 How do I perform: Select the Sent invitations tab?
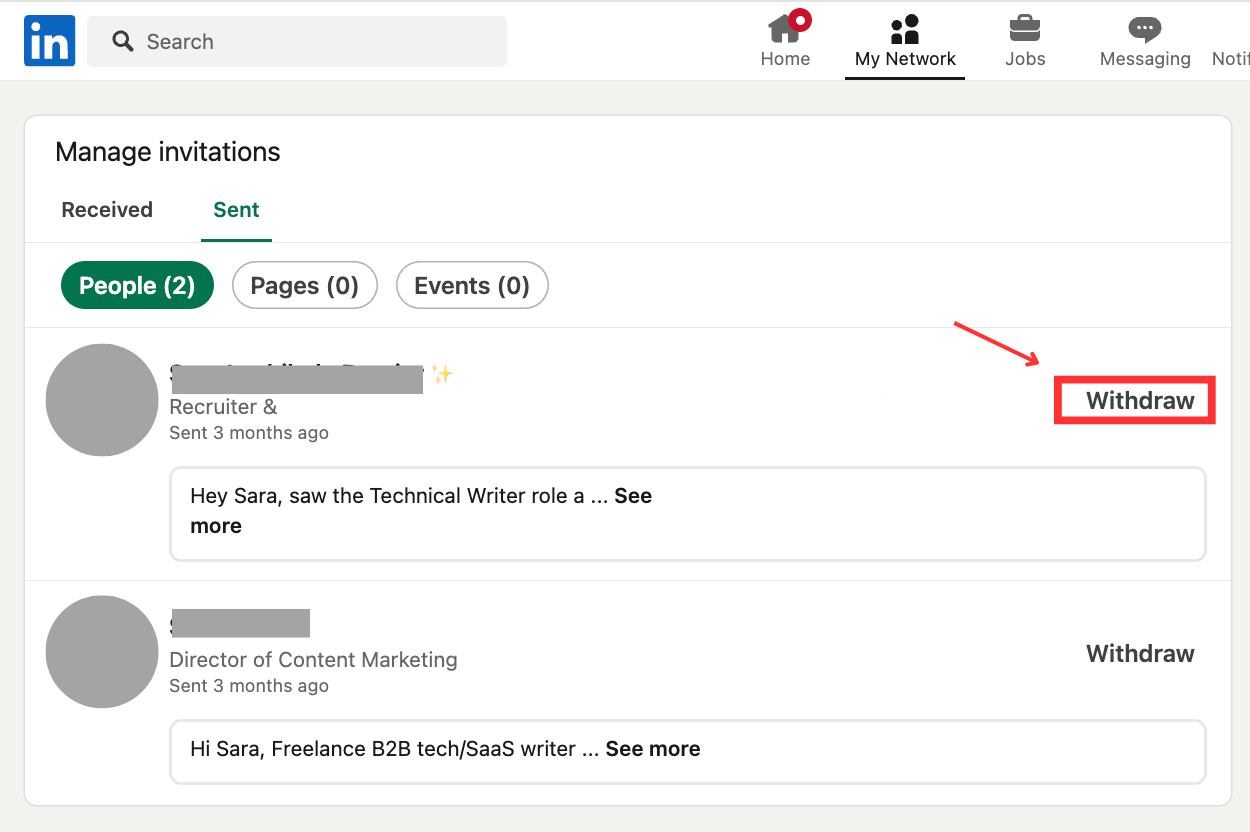tap(236, 210)
